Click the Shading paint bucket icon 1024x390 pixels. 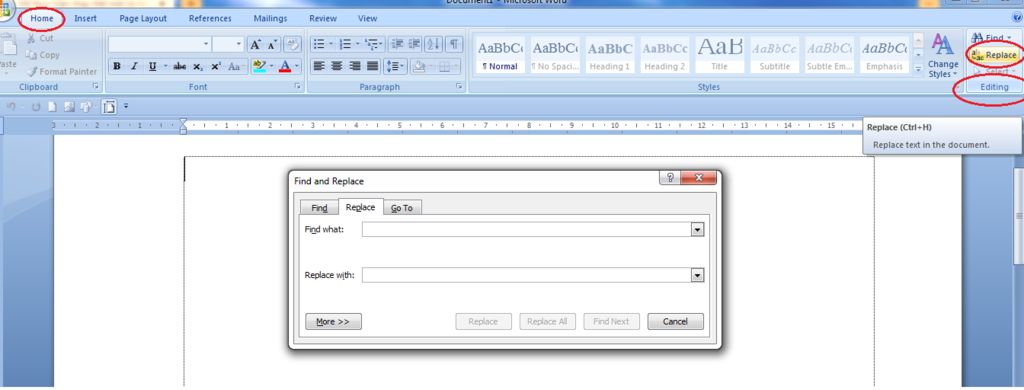coord(419,66)
